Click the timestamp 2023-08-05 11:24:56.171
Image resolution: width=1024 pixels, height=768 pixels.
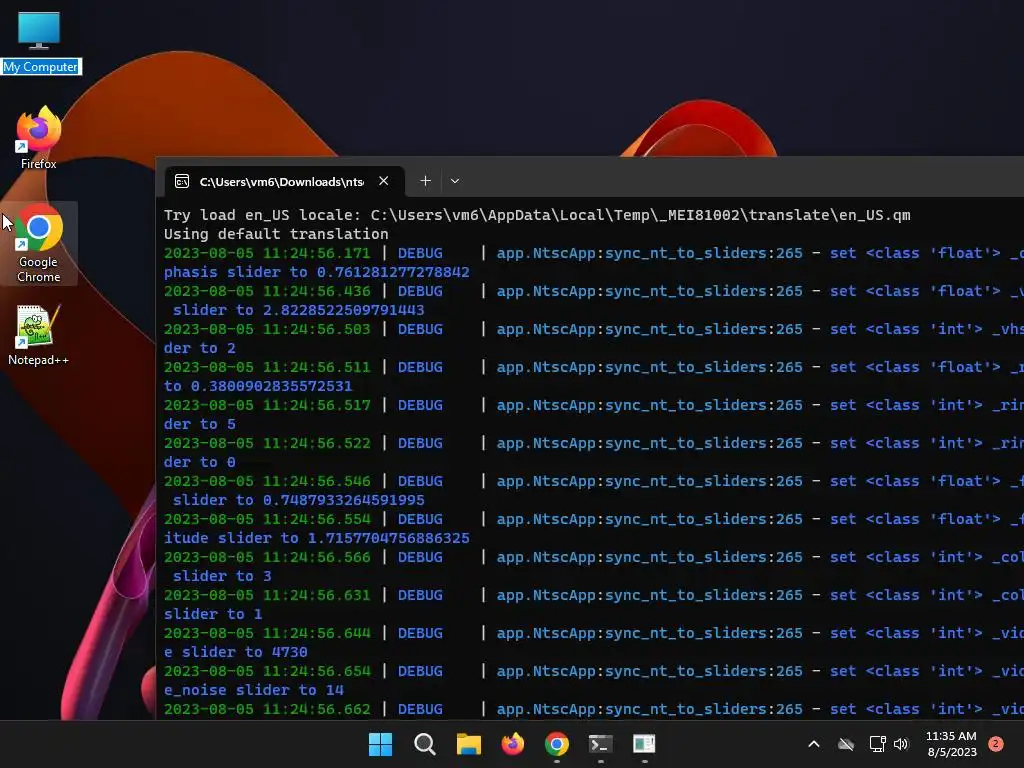tap(267, 253)
